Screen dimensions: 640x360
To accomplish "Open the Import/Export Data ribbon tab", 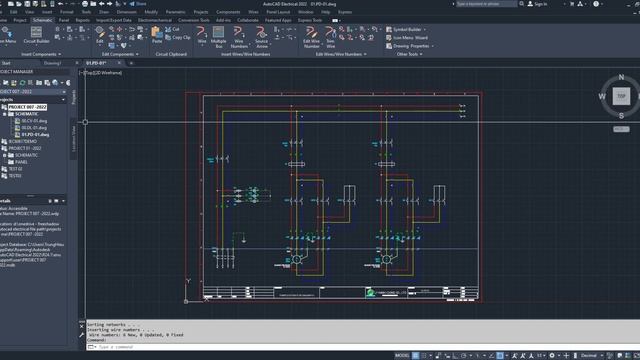I will 114,20.
